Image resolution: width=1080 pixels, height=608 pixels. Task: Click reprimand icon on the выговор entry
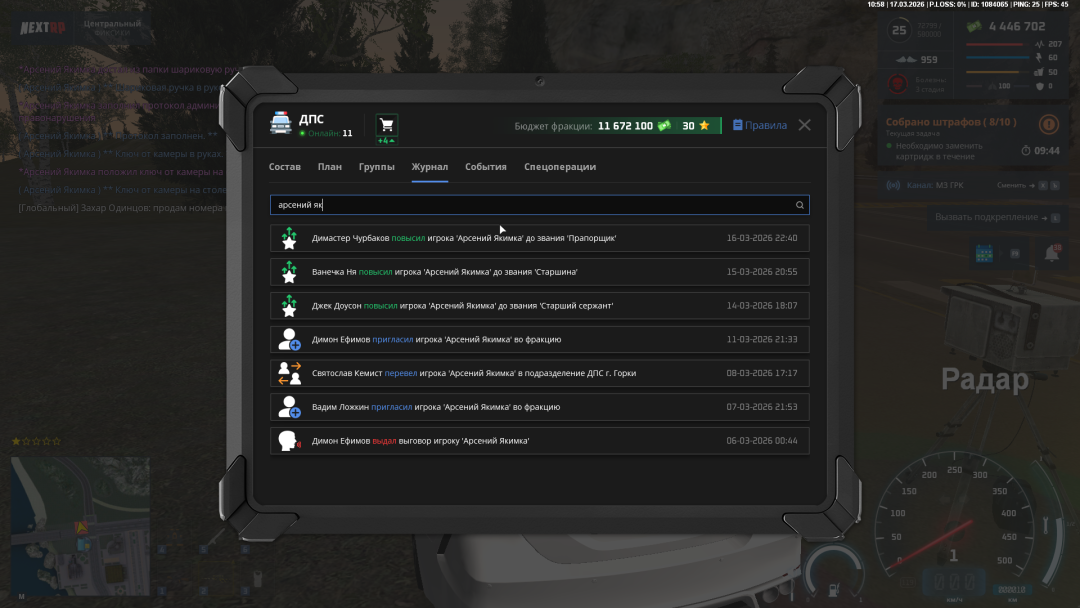[289, 441]
